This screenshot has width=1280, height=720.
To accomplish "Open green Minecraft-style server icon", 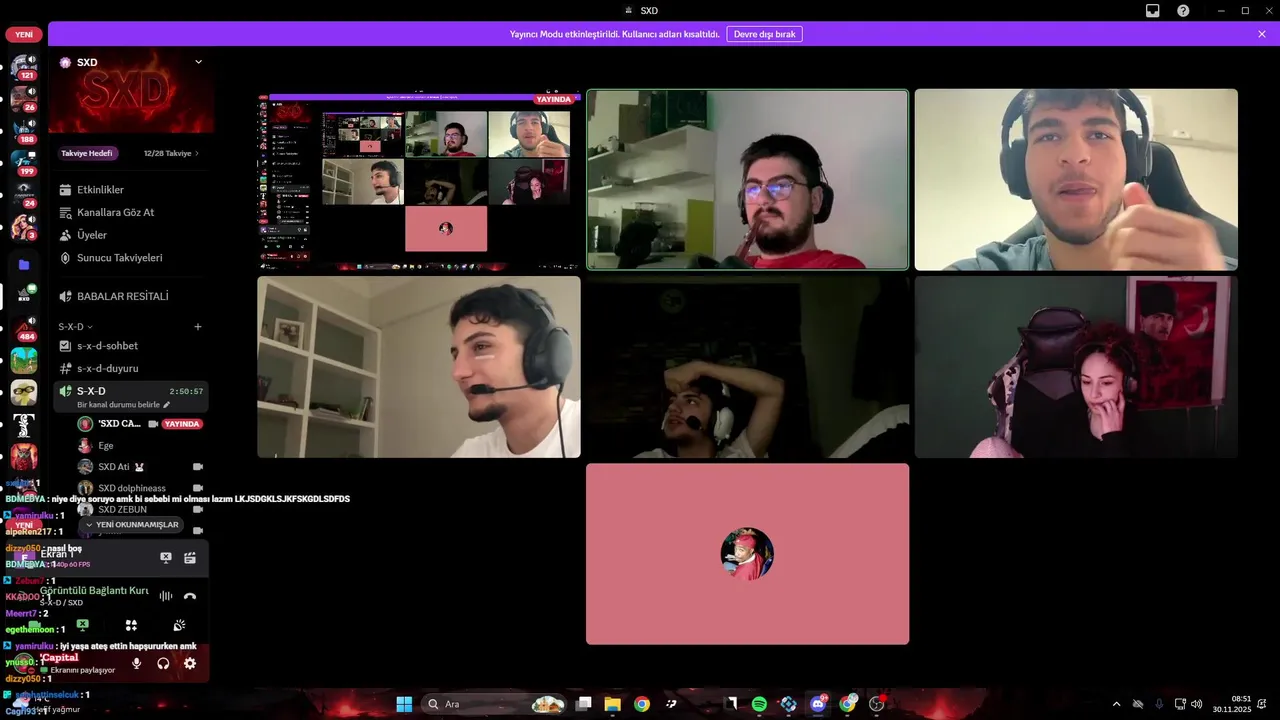I will pos(24,360).
